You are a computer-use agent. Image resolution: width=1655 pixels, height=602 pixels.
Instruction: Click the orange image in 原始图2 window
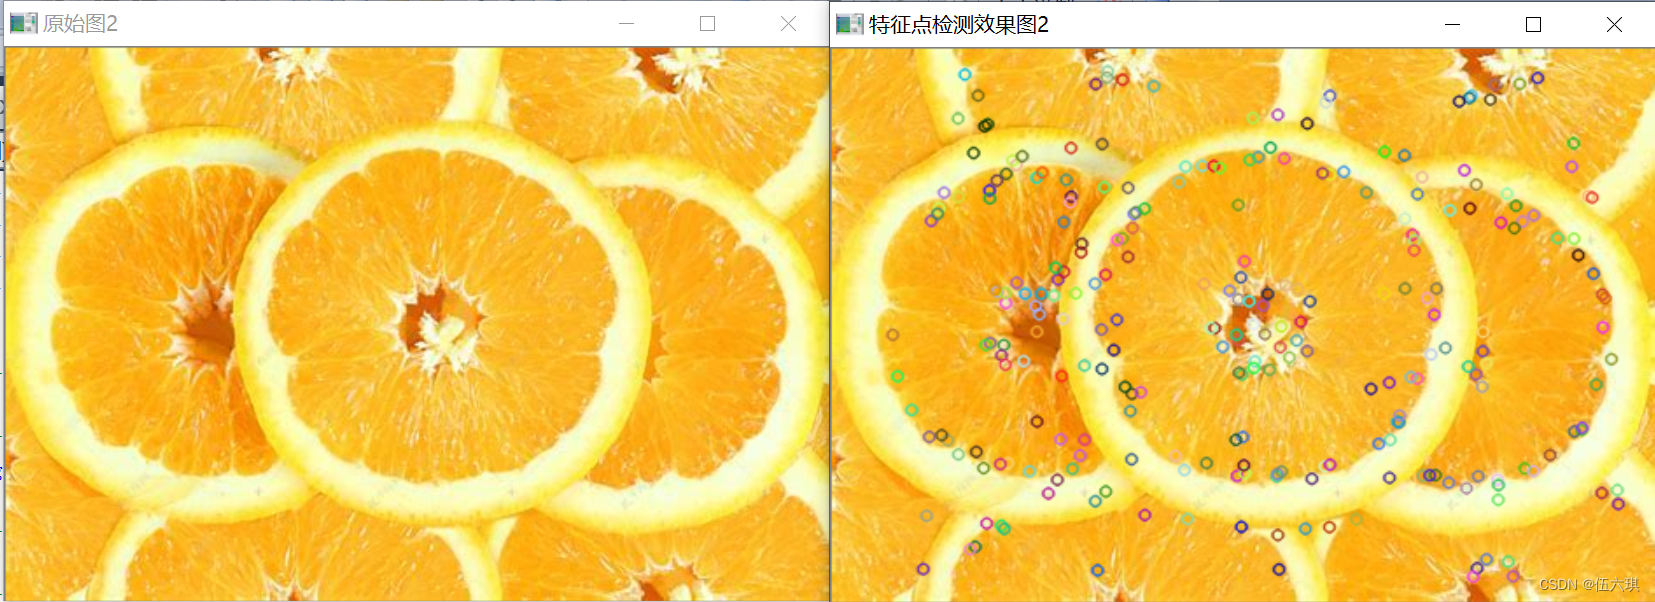[417, 324]
